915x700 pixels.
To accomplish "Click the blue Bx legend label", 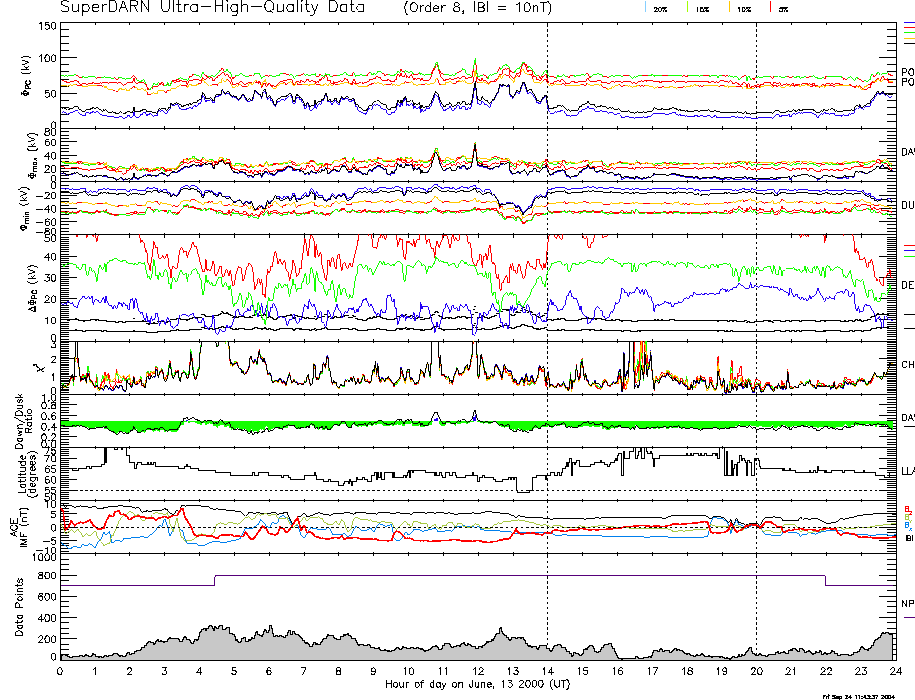I will coord(908,526).
